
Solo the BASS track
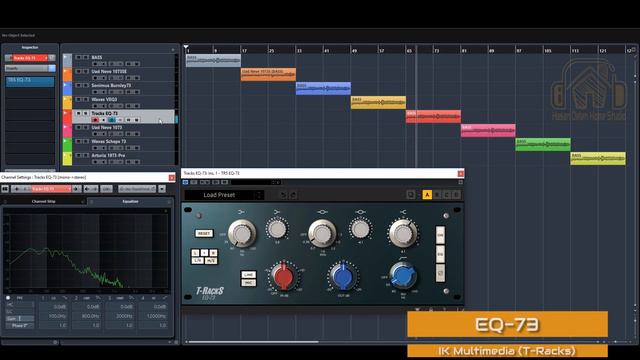[86, 58]
